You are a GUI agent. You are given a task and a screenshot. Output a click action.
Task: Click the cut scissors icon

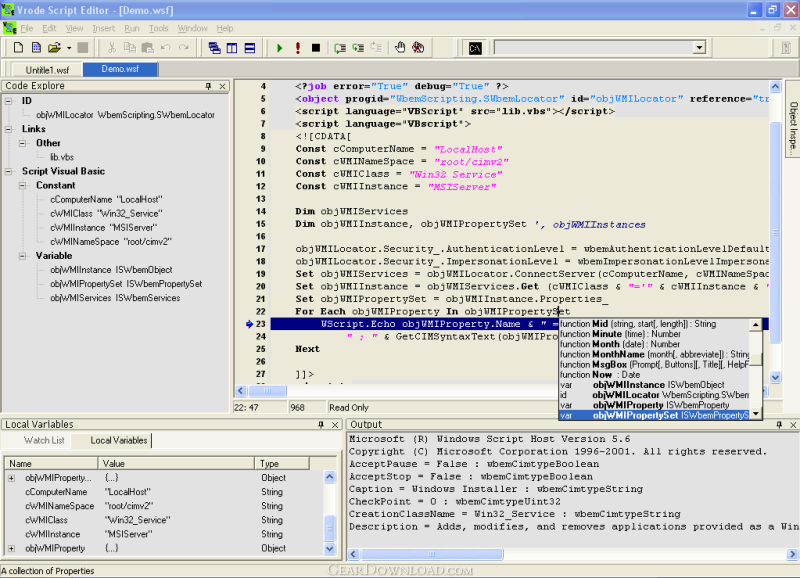[112, 48]
